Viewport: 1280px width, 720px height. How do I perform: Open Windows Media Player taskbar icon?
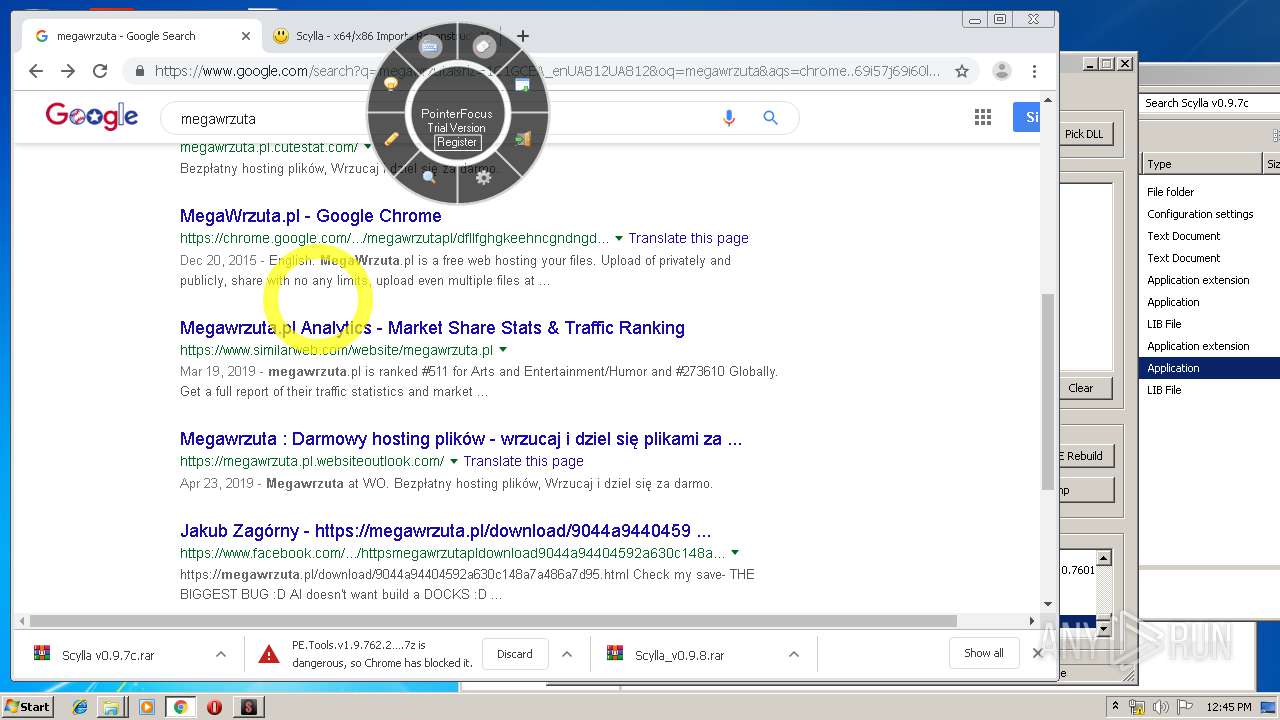tap(147, 707)
